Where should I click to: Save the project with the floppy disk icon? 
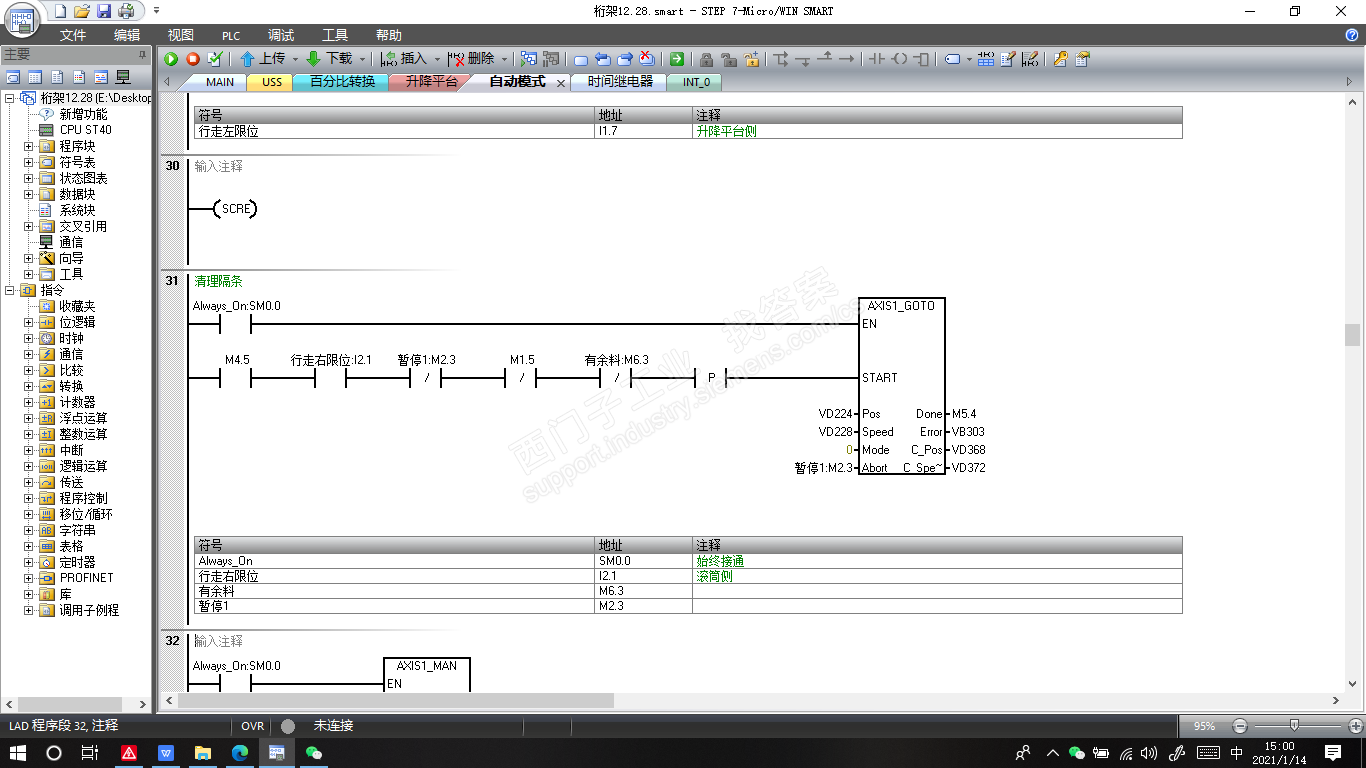[x=104, y=11]
